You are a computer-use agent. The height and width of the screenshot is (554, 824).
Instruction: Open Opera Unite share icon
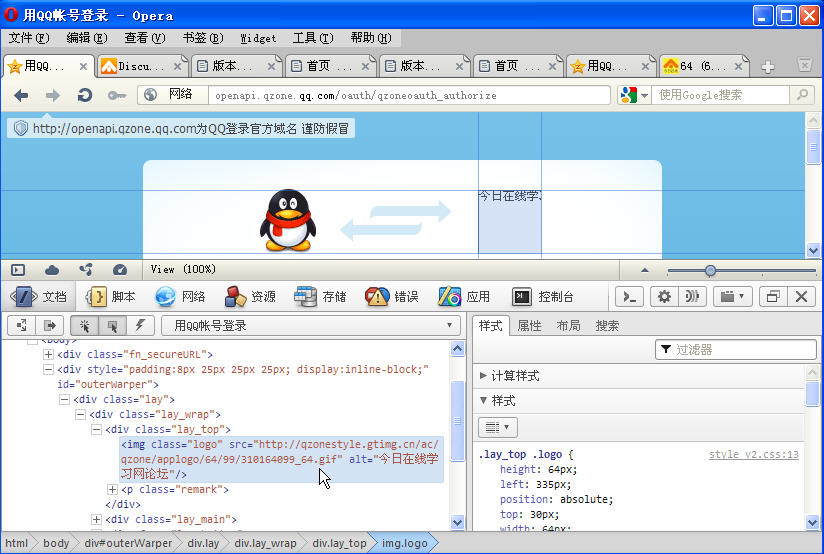click(x=86, y=270)
